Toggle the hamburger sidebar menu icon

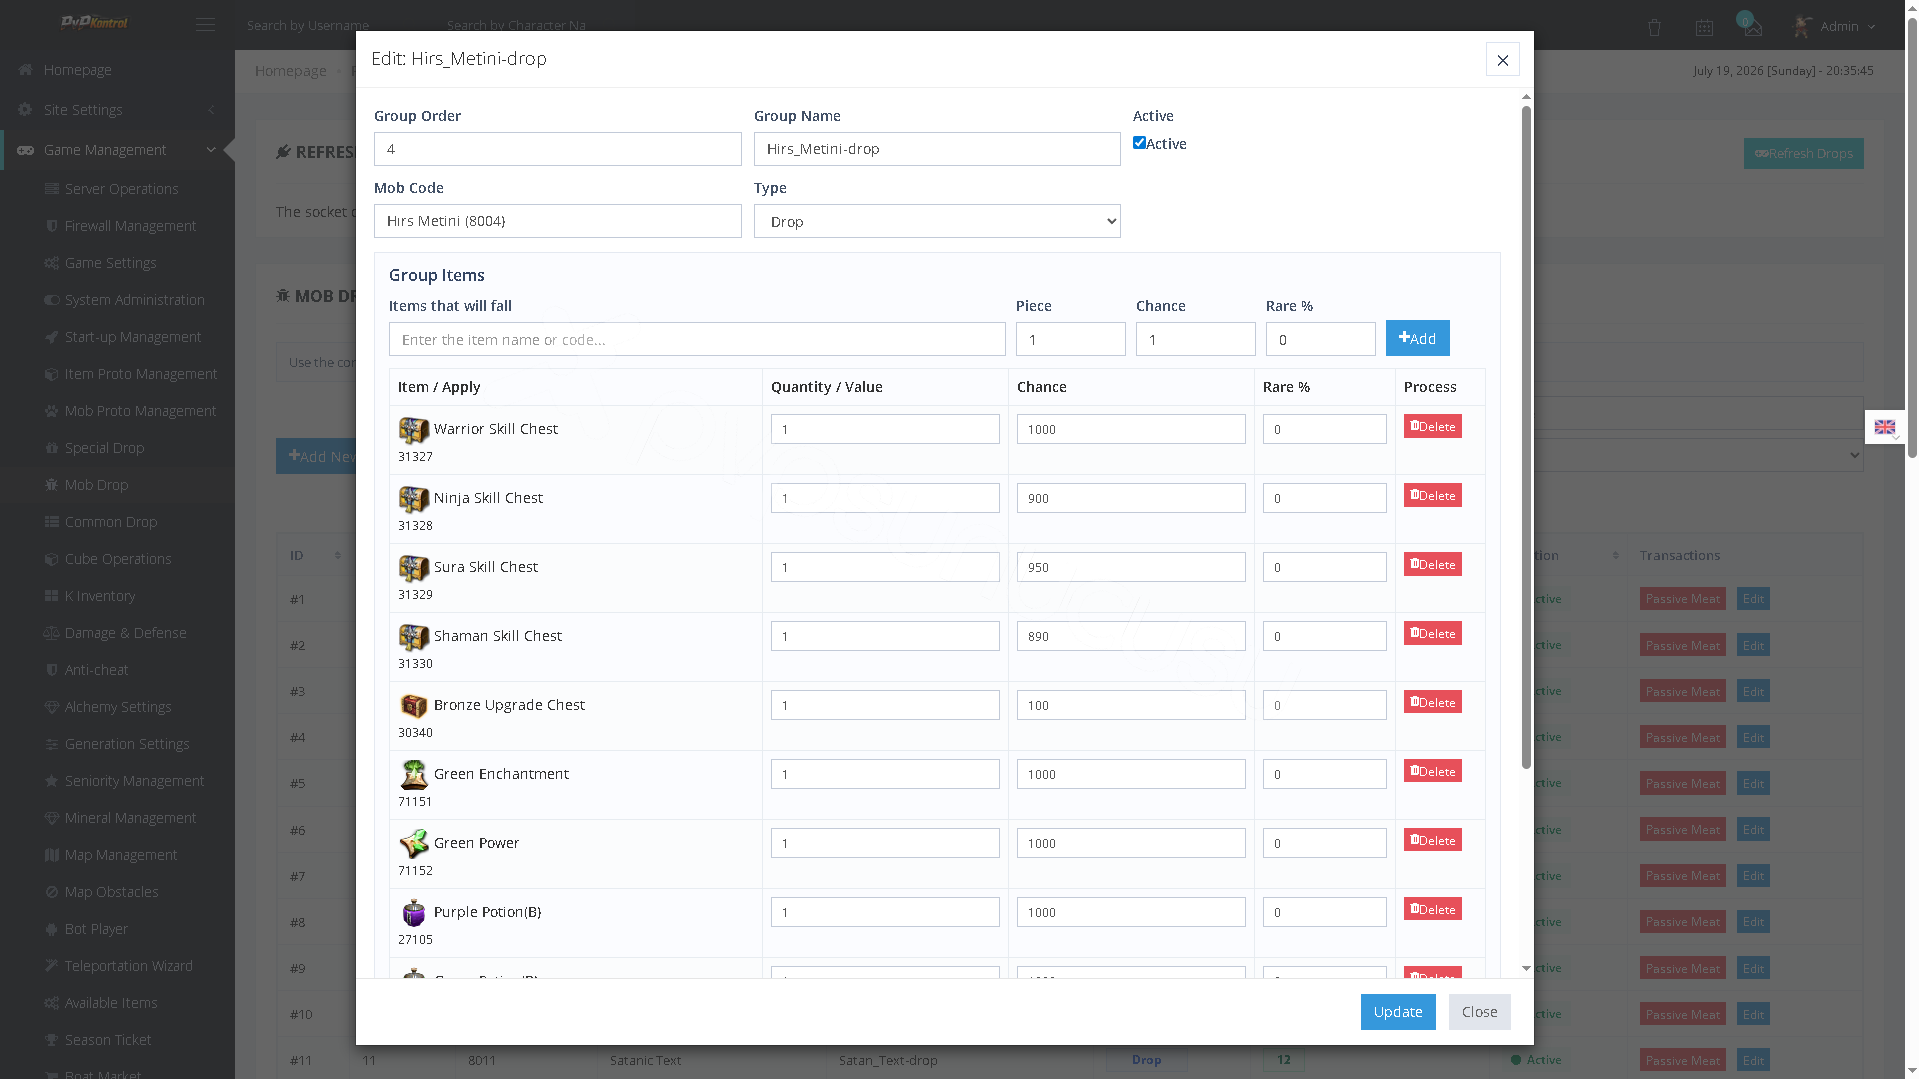(x=205, y=25)
